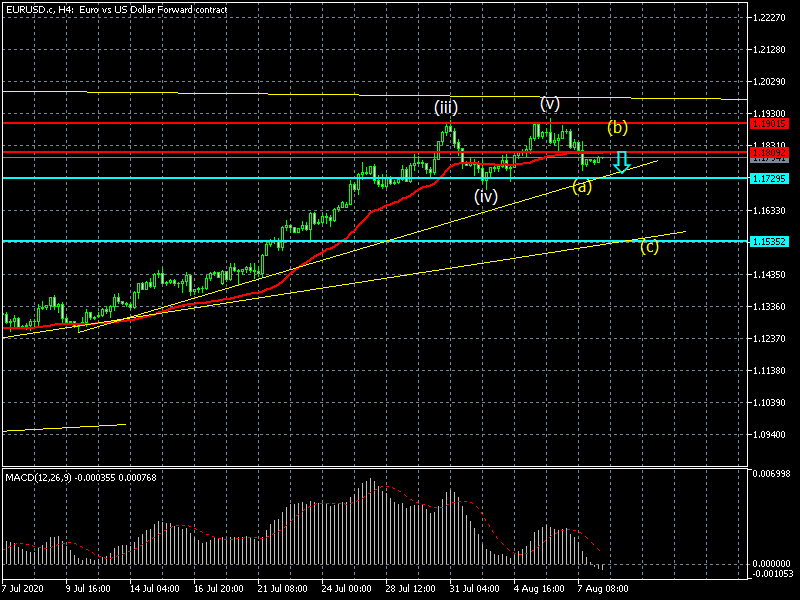Select the yellow (a) wave label
The width and height of the screenshot is (800, 600).
click(x=582, y=187)
